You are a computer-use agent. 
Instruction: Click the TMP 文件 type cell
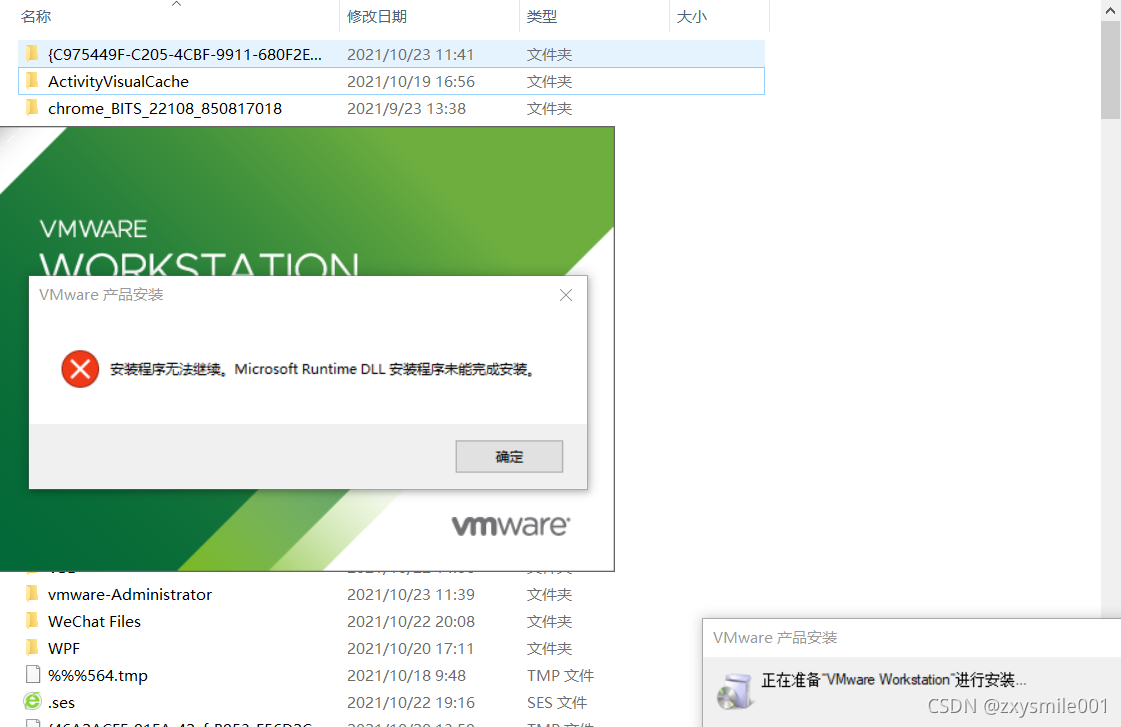click(560, 676)
